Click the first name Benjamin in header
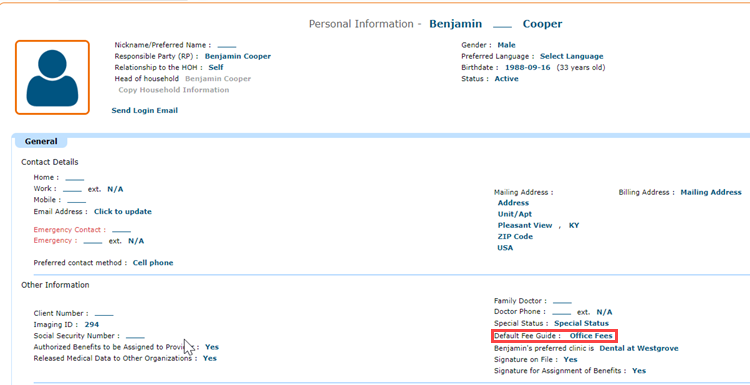The width and height of the screenshot is (750, 385). click(455, 24)
